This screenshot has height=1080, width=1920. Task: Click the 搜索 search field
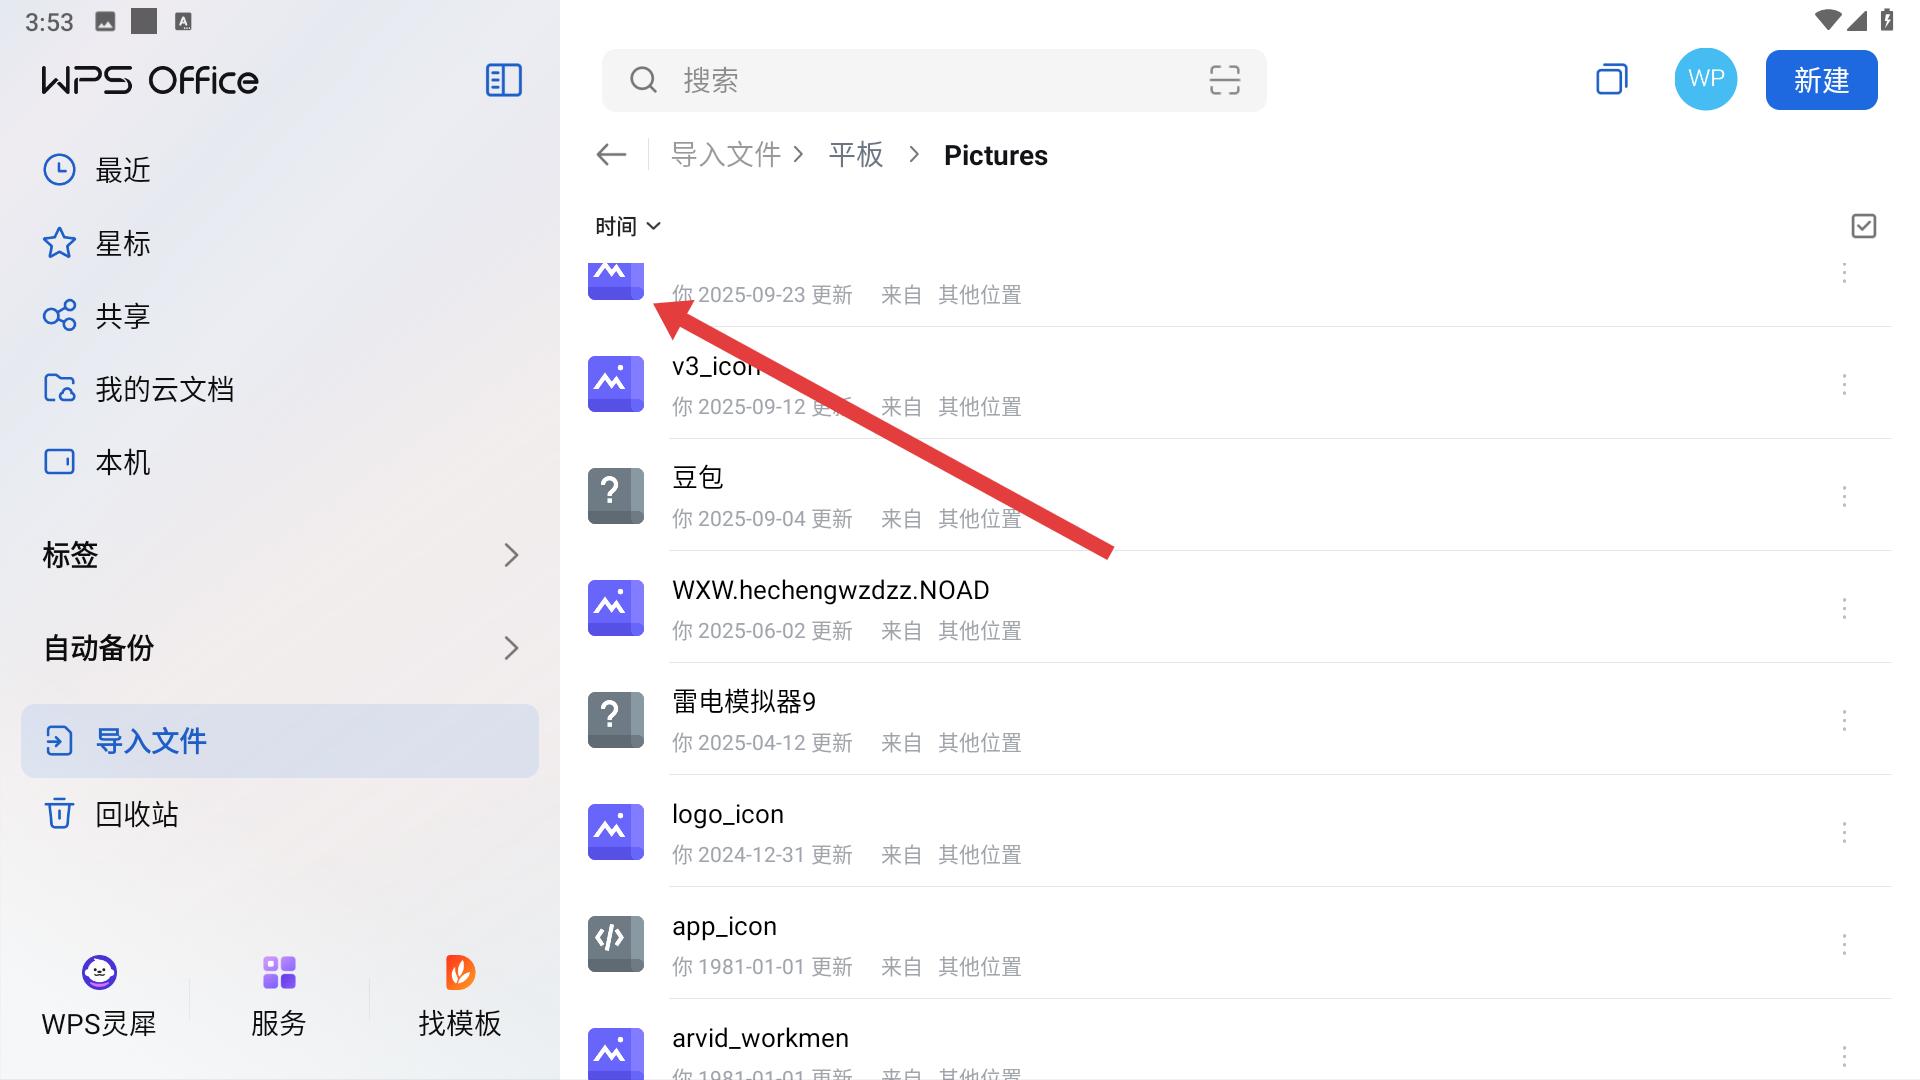(x=900, y=80)
